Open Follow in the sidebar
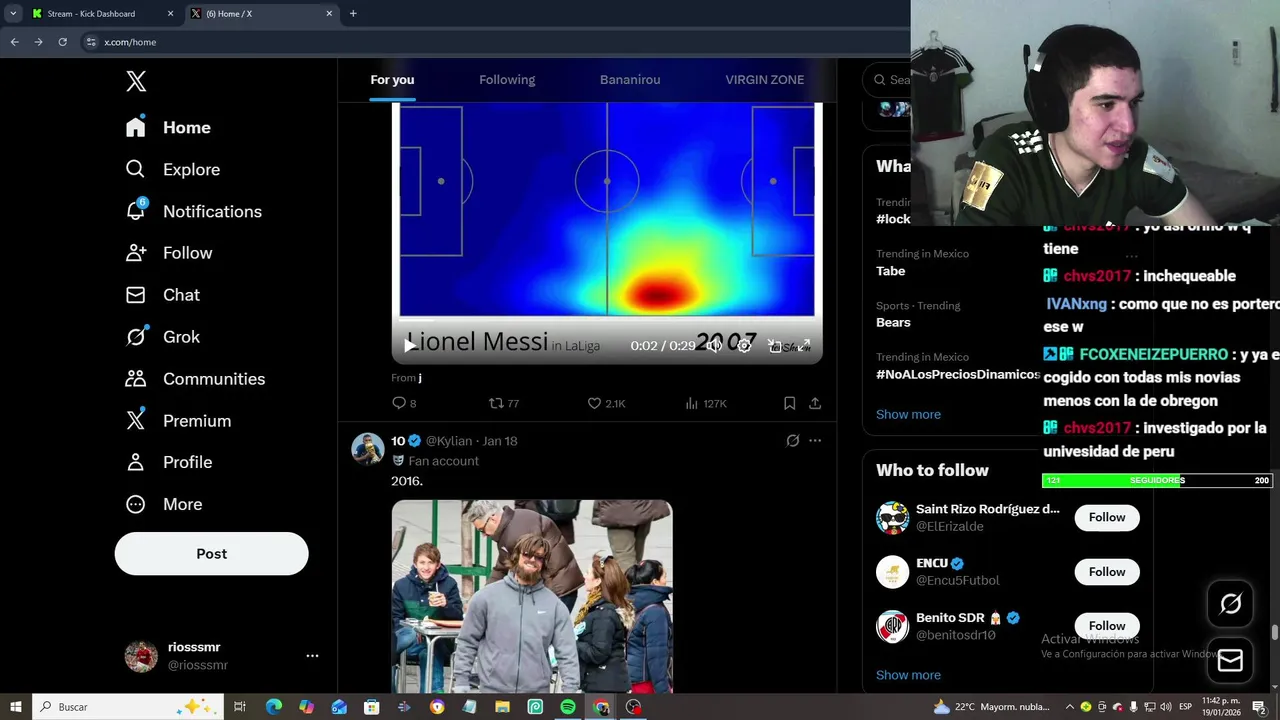1280x720 pixels. [169, 253]
